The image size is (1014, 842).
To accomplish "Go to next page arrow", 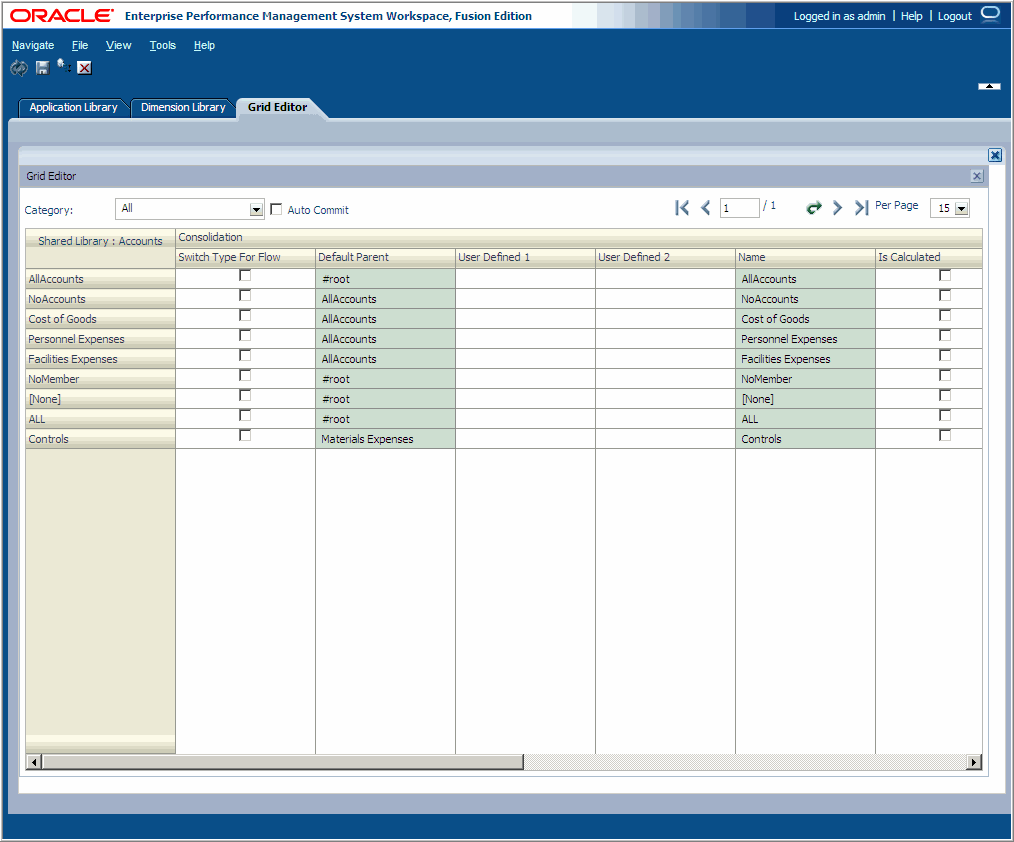I will coord(837,208).
